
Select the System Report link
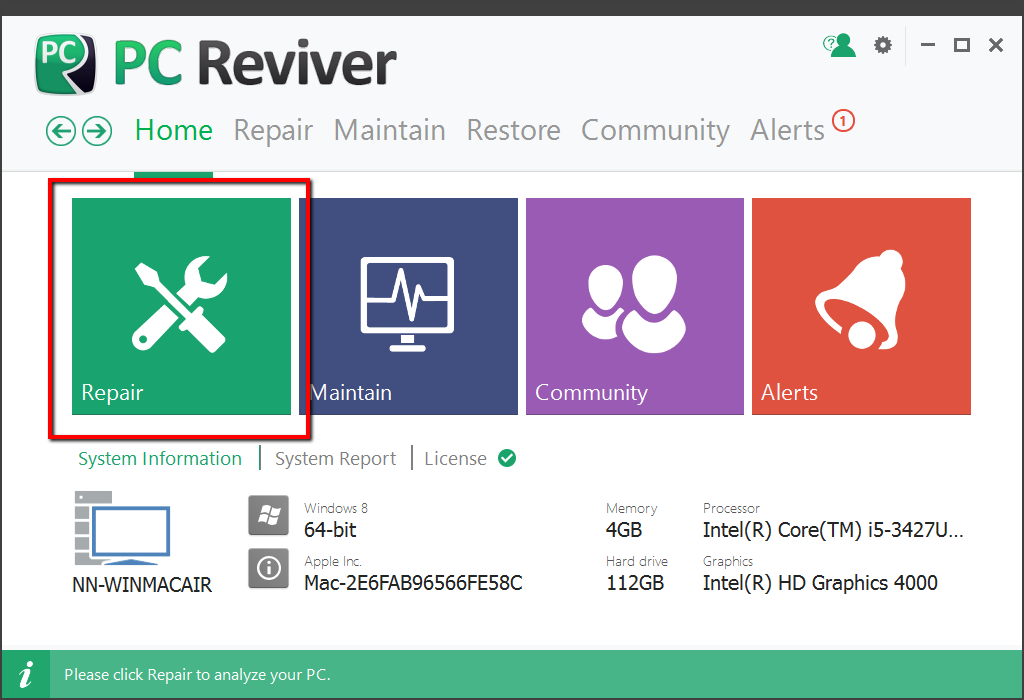coord(335,459)
